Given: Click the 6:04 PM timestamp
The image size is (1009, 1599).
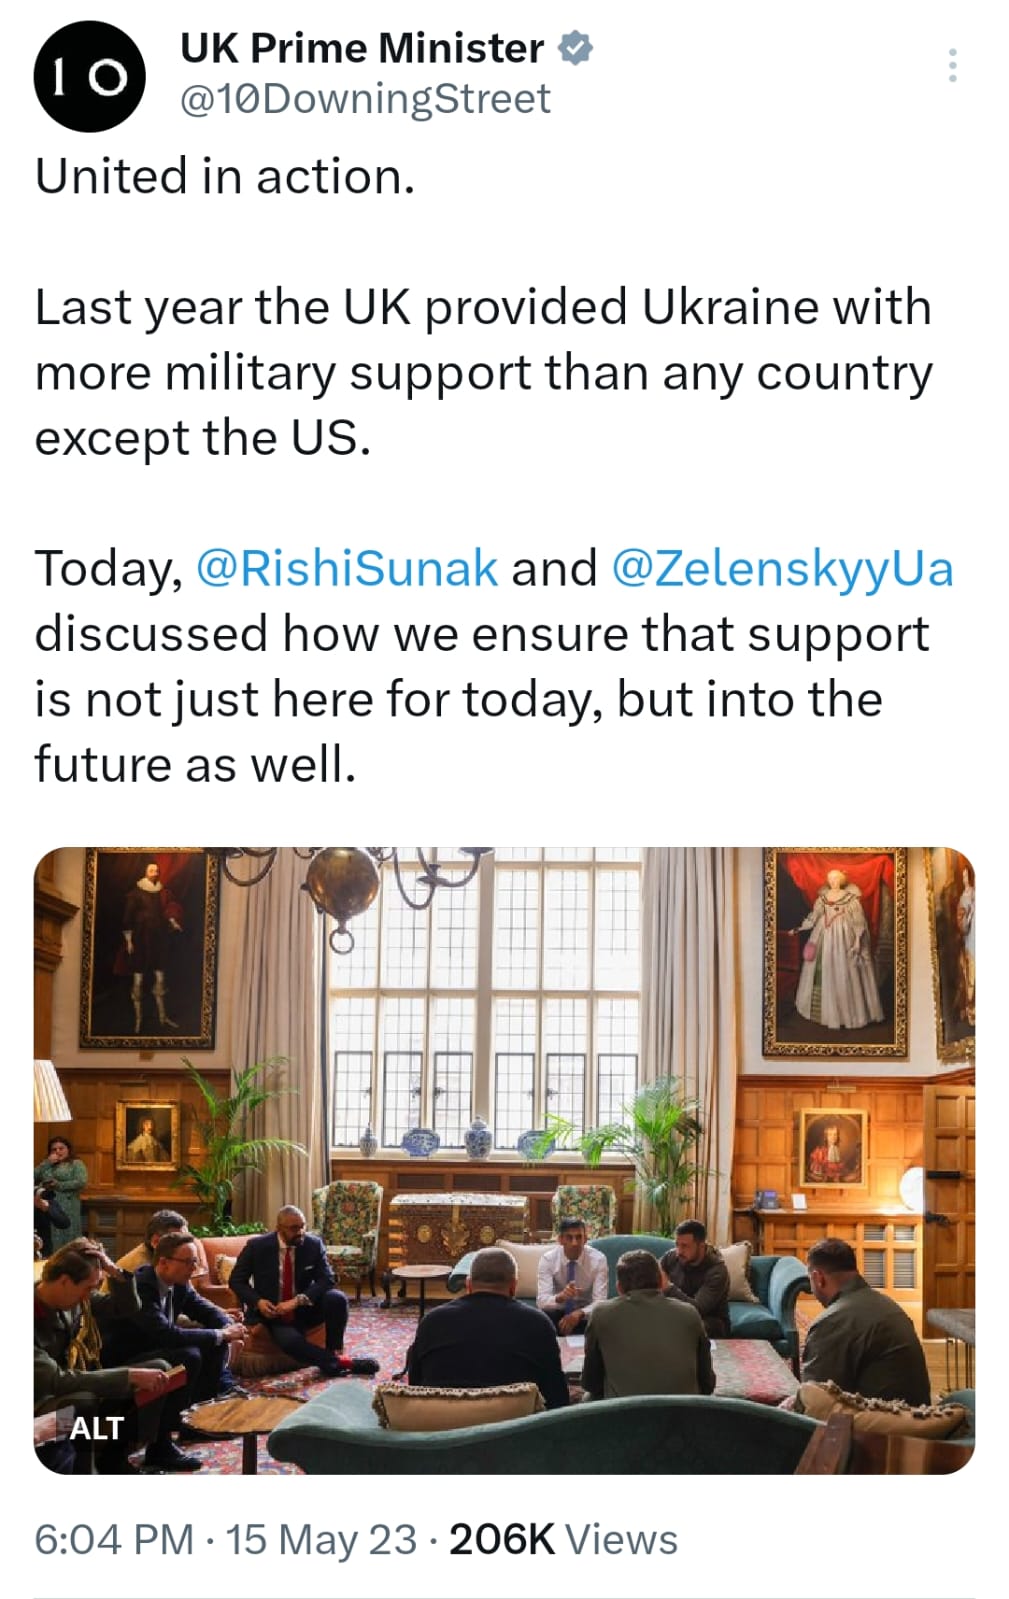Looking at the screenshot, I should click(x=114, y=1539).
